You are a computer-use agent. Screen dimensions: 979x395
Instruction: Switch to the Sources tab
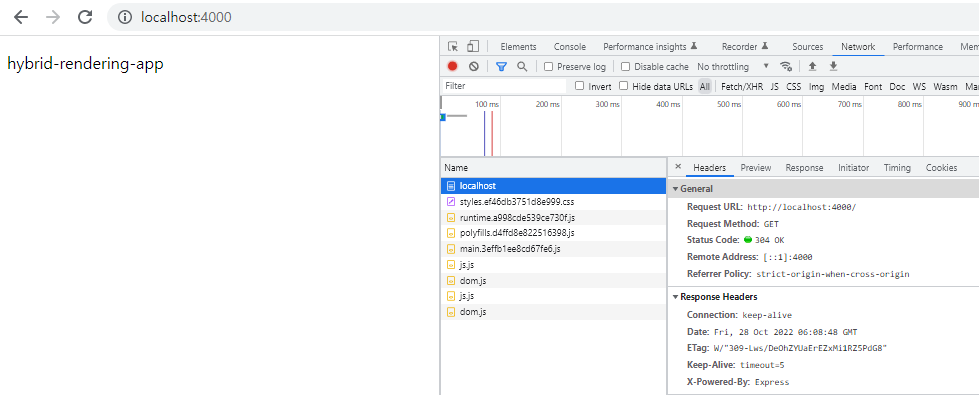[x=808, y=47]
